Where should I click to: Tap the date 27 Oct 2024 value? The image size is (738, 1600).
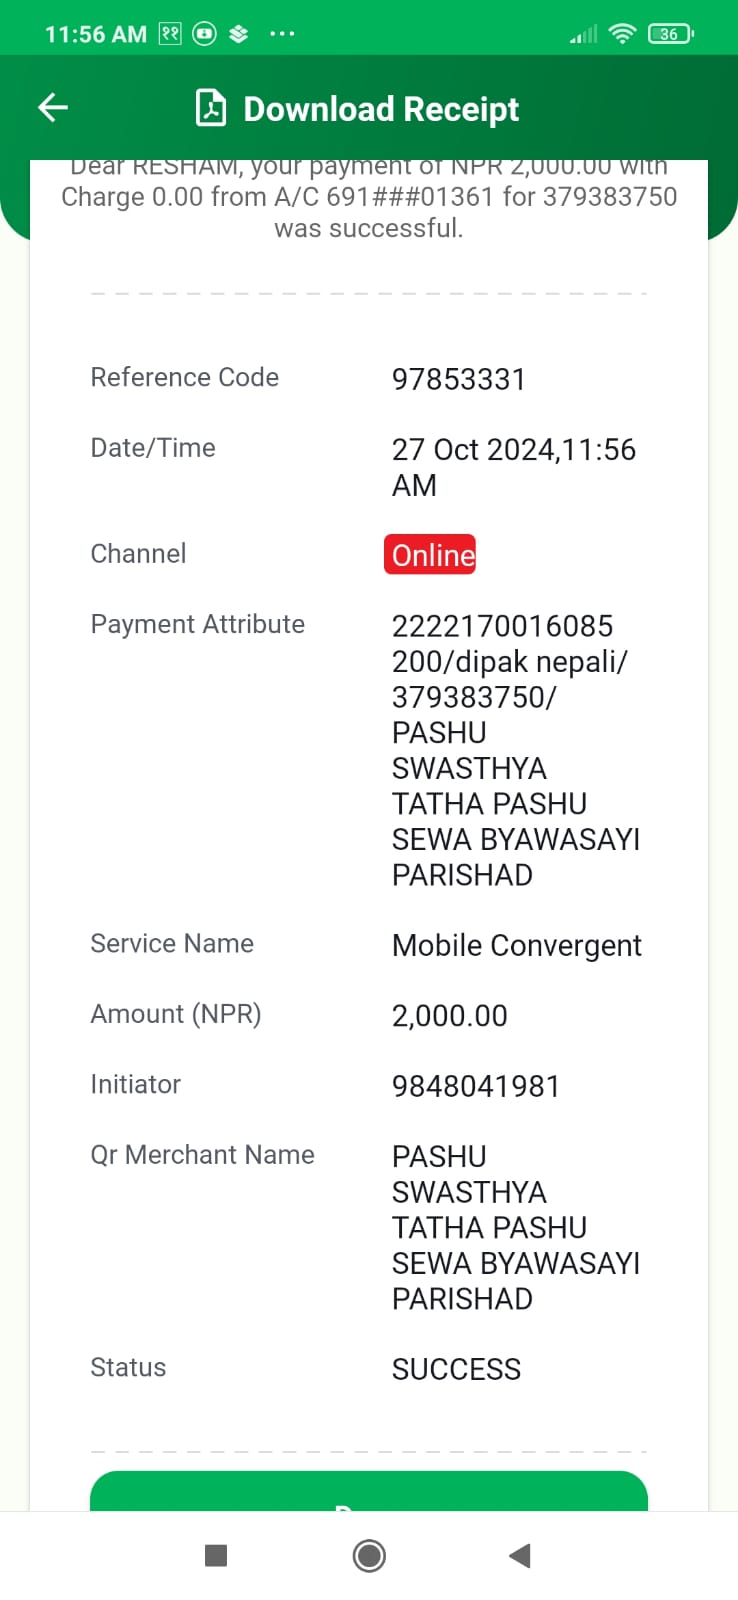click(473, 450)
